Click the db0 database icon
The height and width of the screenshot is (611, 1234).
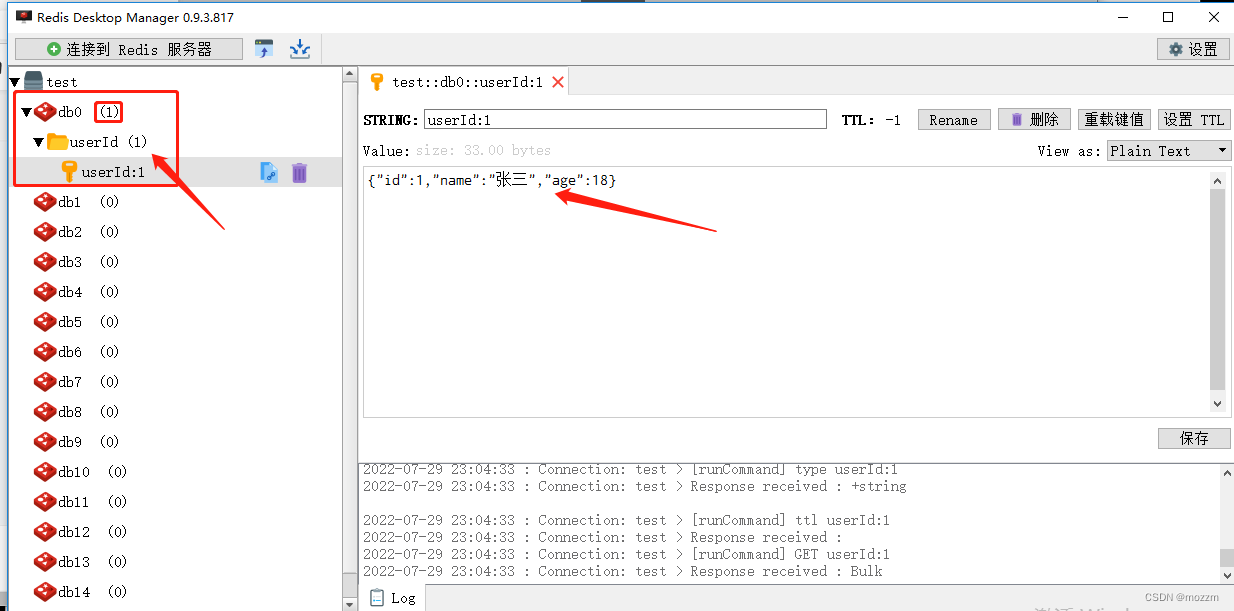(45, 112)
